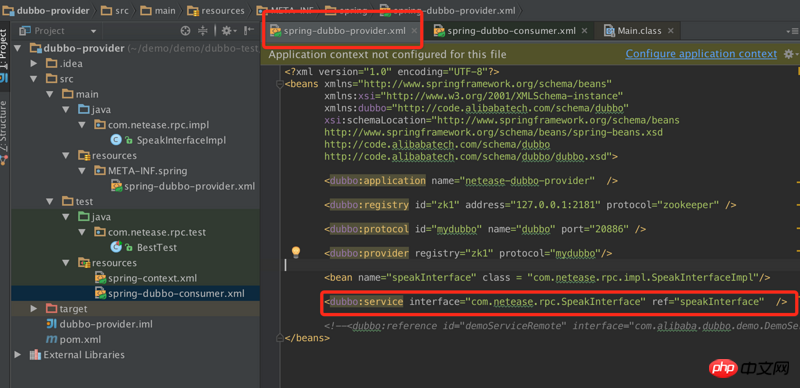The width and height of the screenshot is (800, 388).
Task: Click the target folder icon
Action: click(51, 309)
